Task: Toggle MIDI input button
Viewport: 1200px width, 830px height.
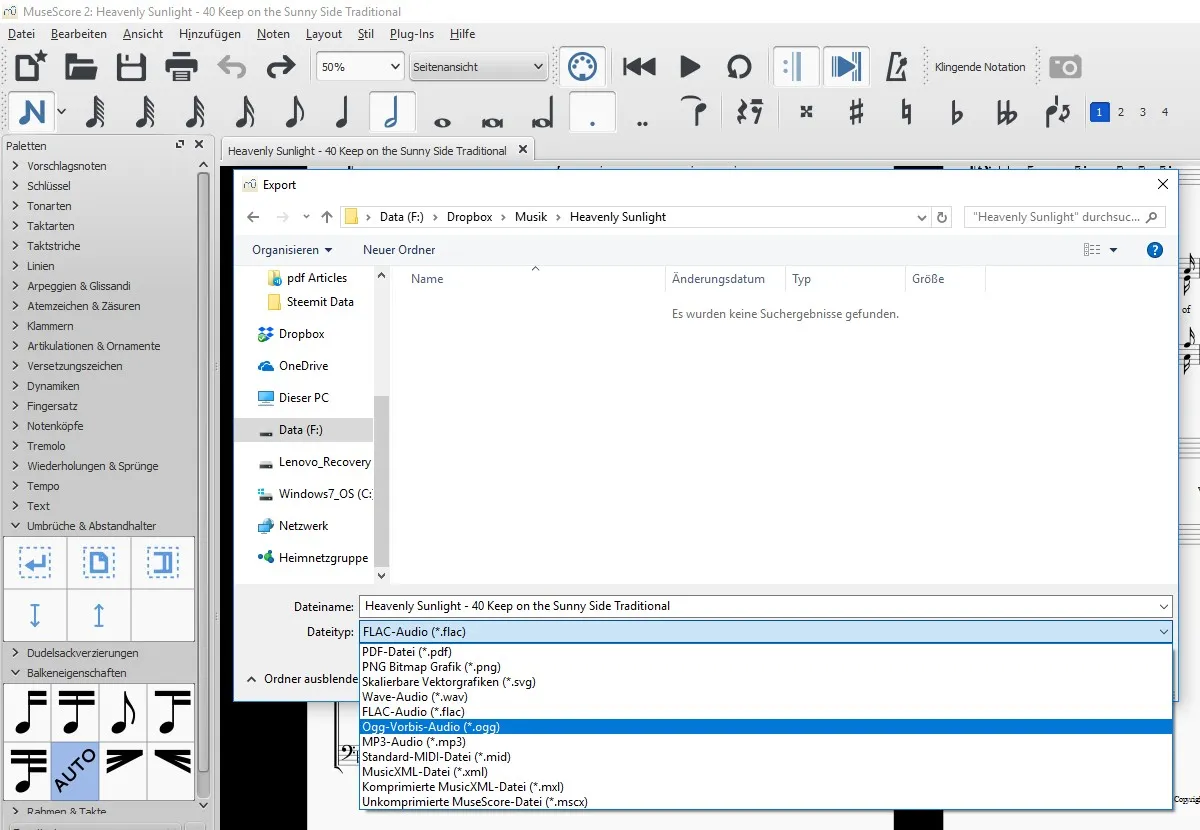Action: tap(581, 67)
